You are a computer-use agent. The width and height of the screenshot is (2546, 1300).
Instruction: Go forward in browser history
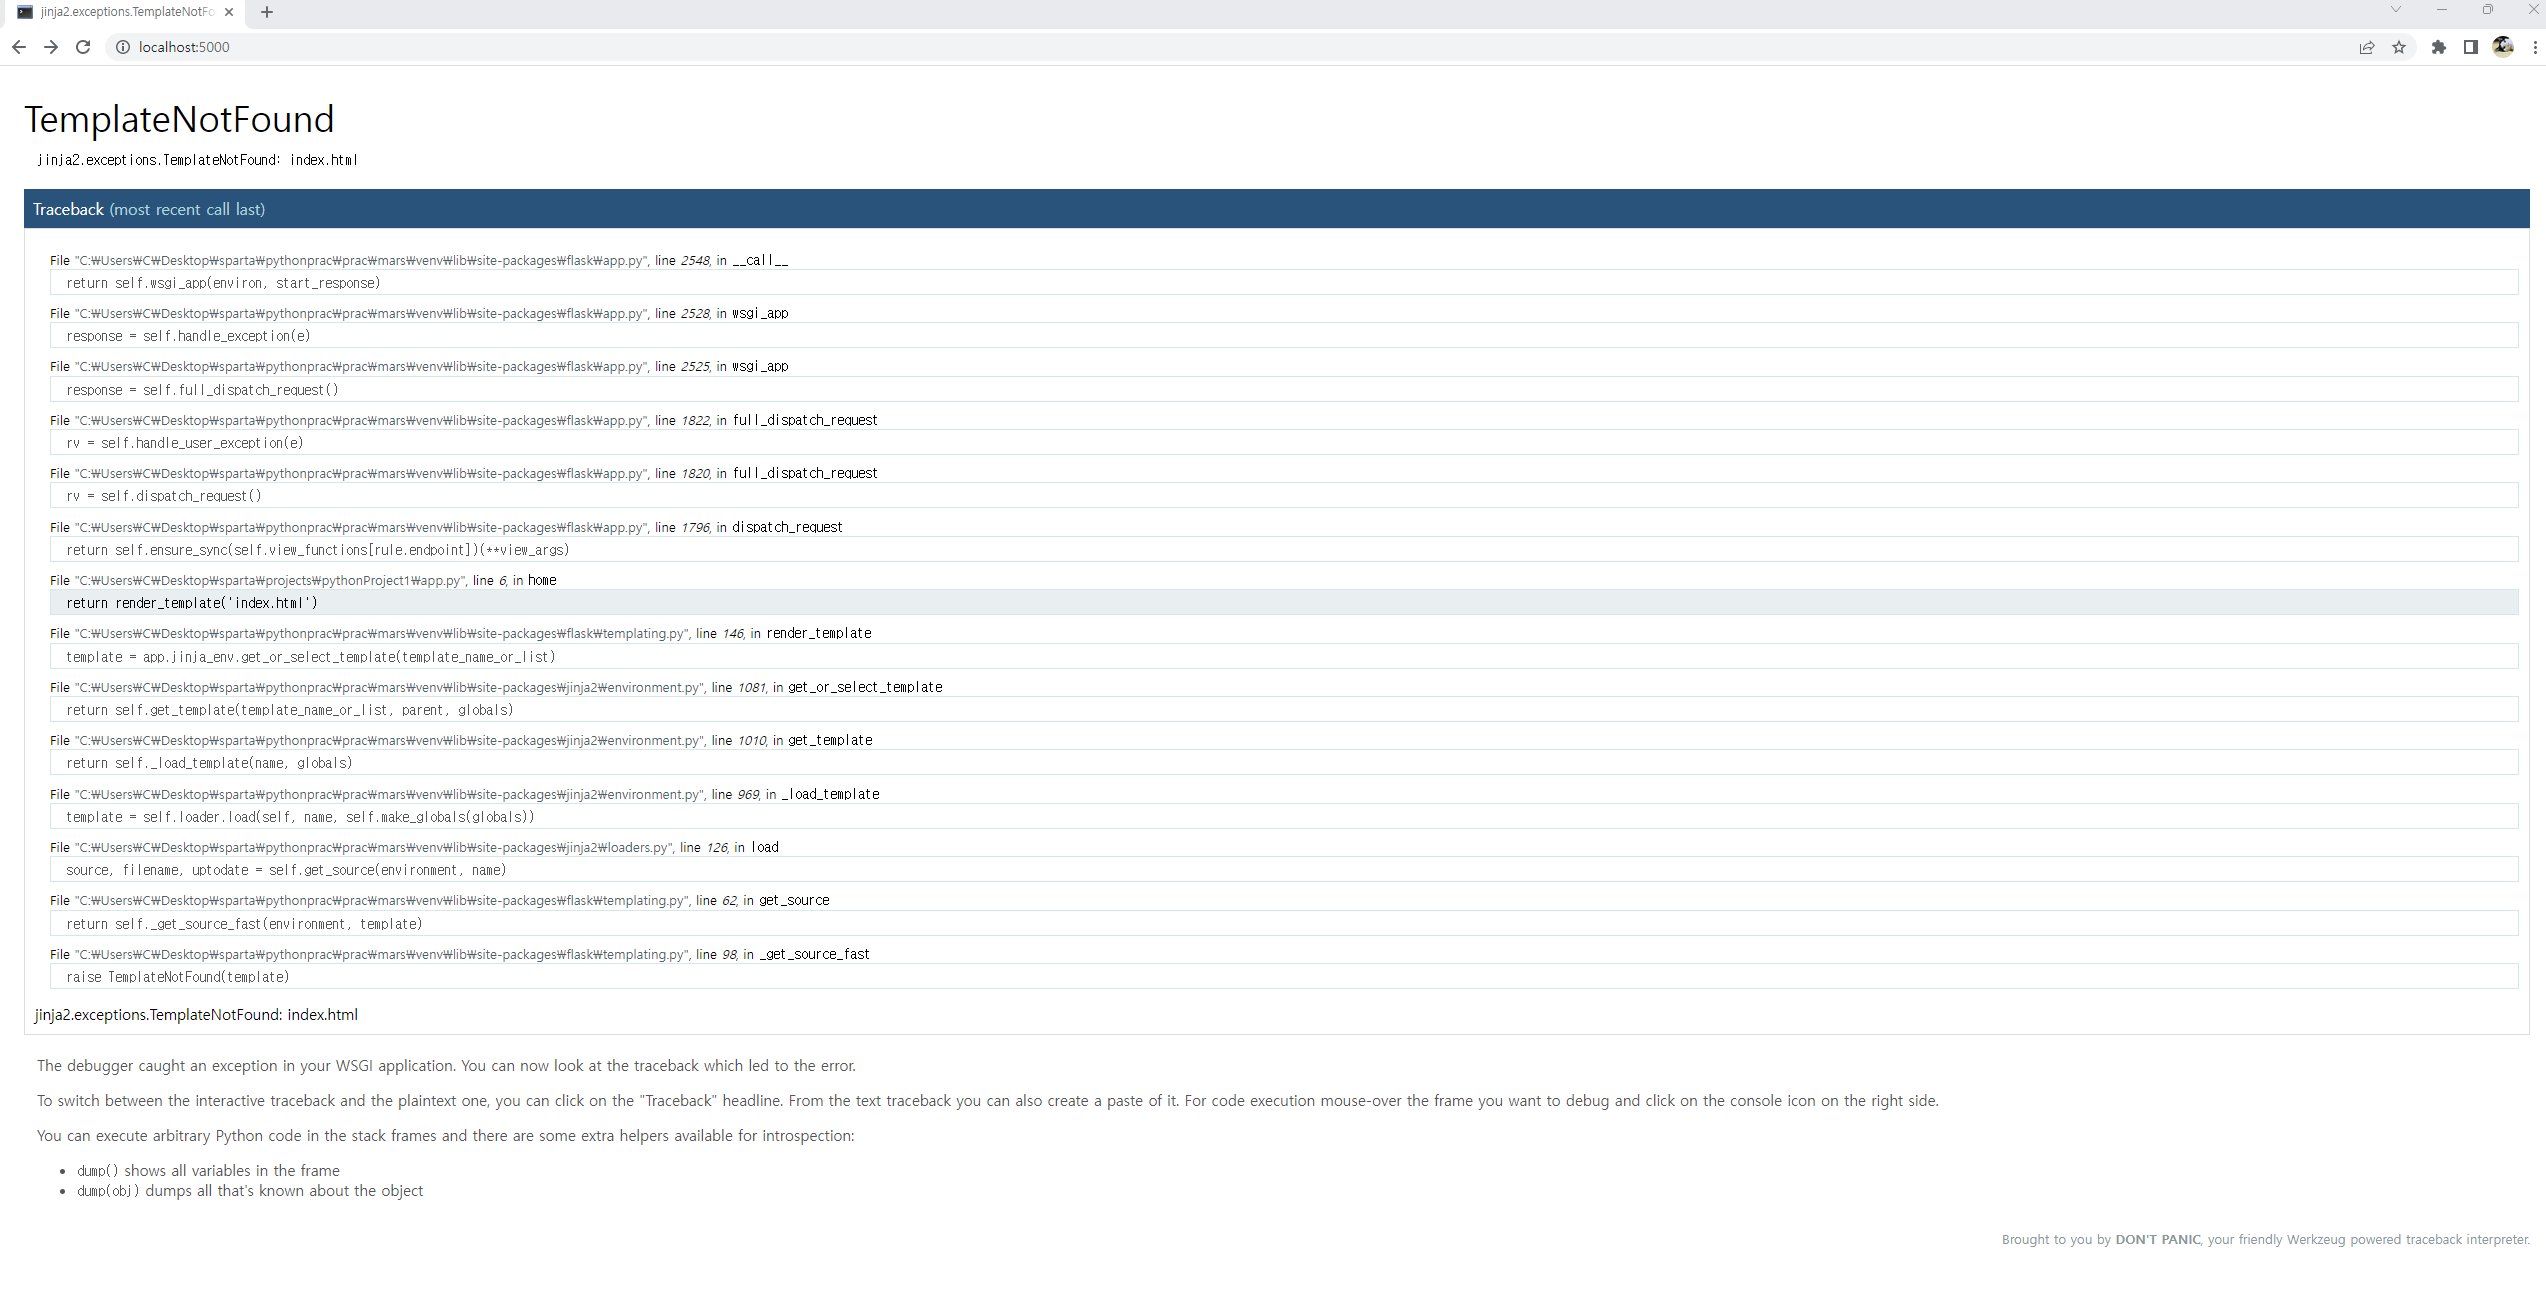(x=51, y=47)
